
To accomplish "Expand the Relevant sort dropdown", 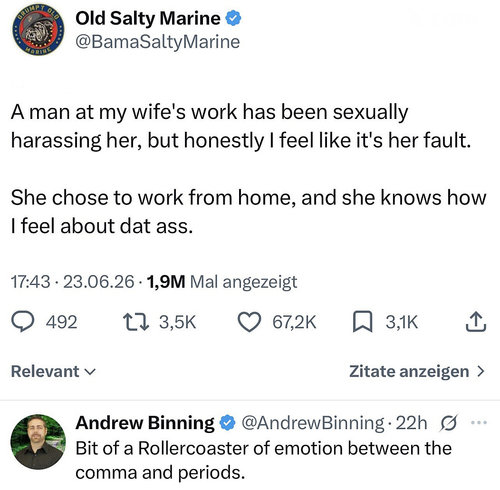I will (53, 371).
